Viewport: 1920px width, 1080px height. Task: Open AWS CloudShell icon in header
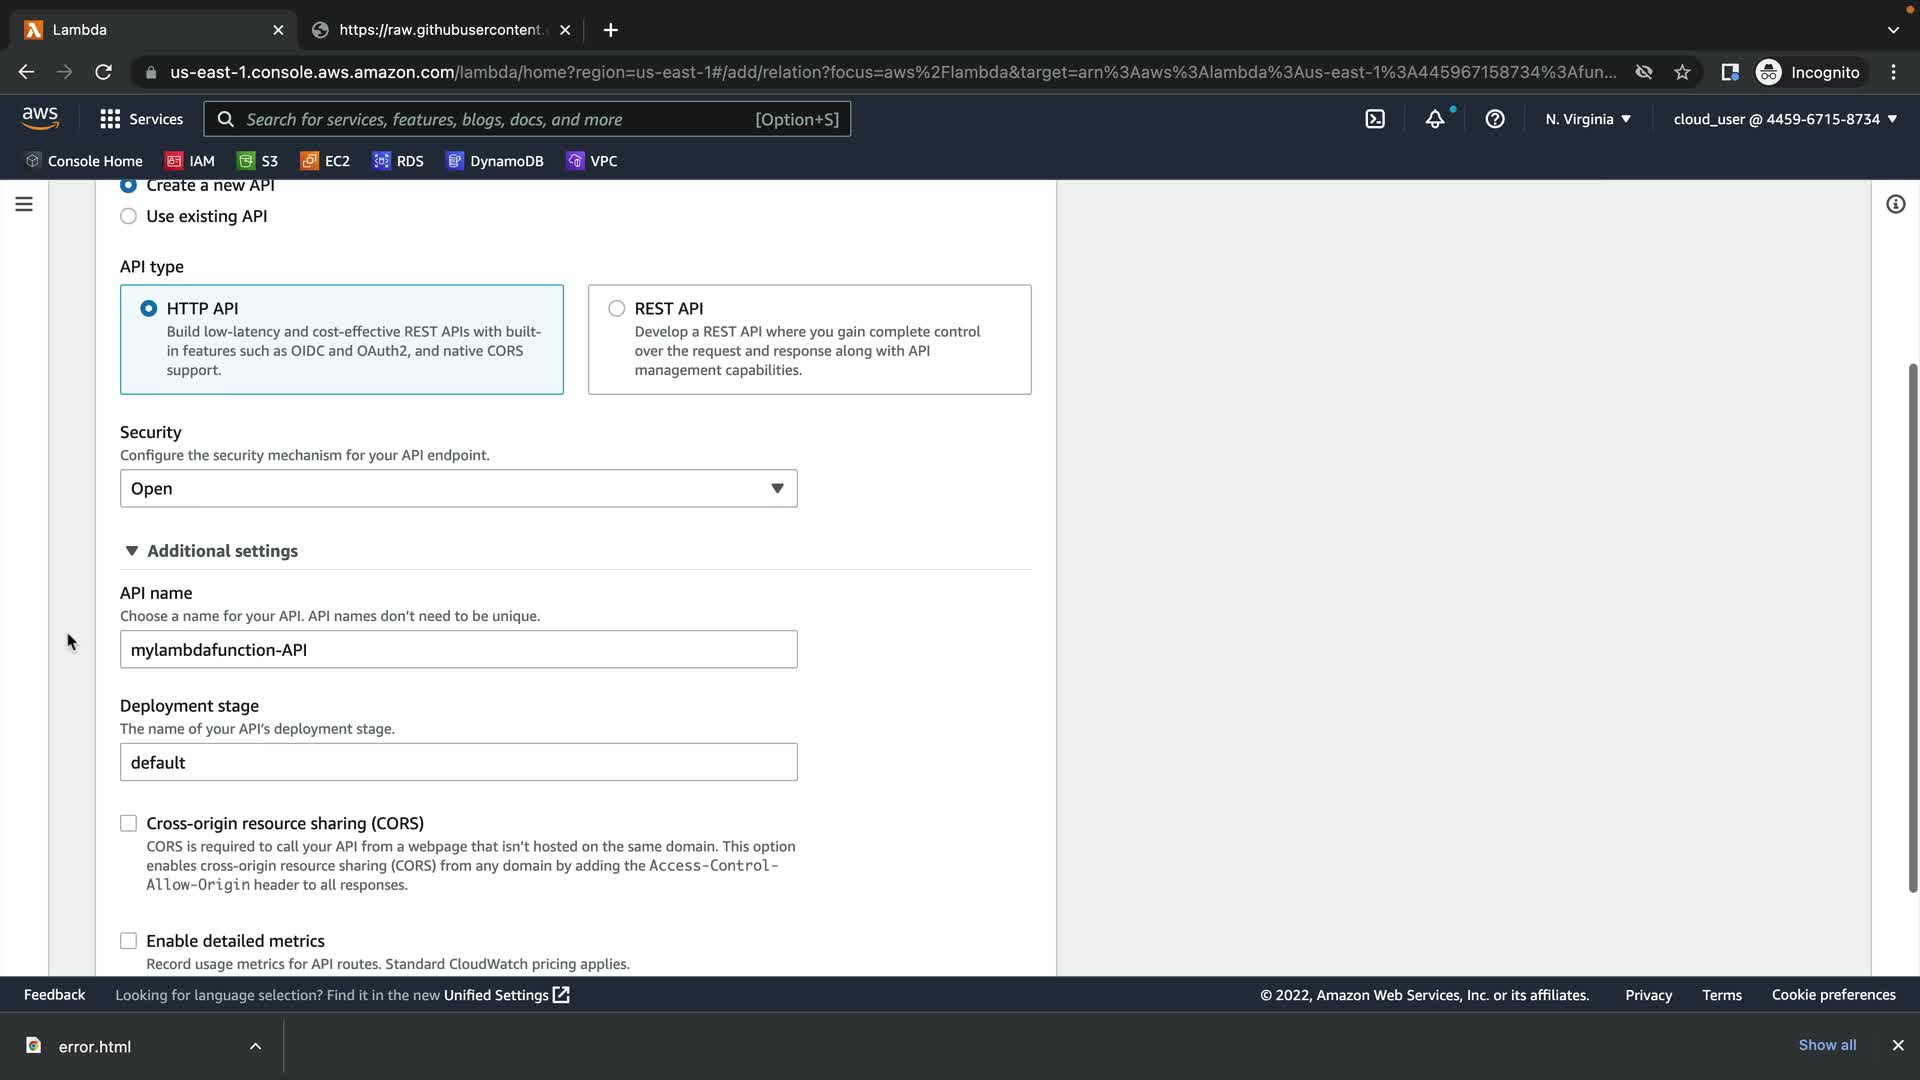(1375, 119)
